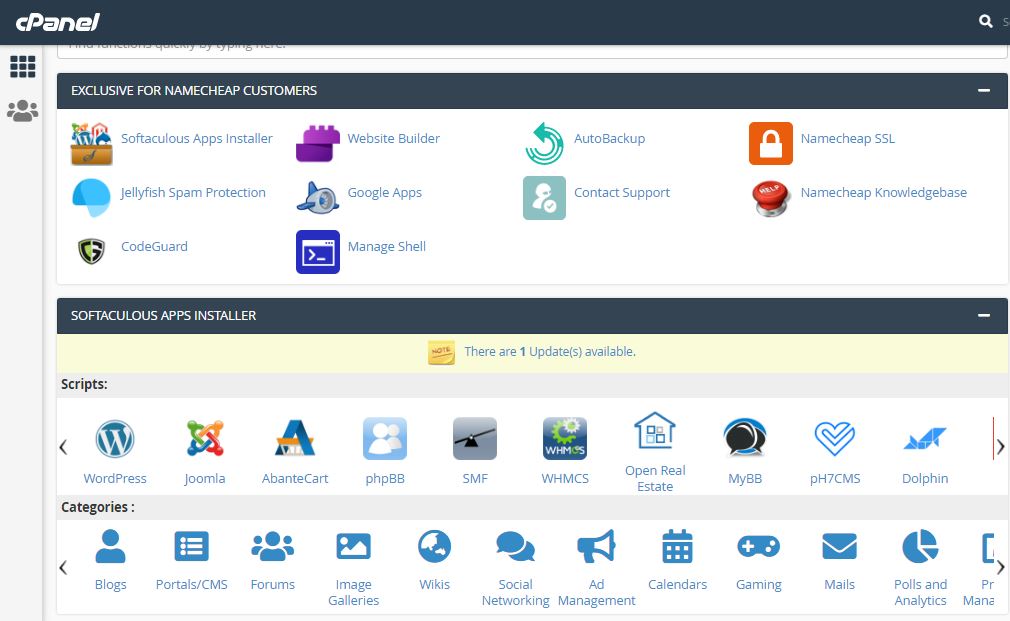Open the Portals/CMS category icon

tap(191, 546)
